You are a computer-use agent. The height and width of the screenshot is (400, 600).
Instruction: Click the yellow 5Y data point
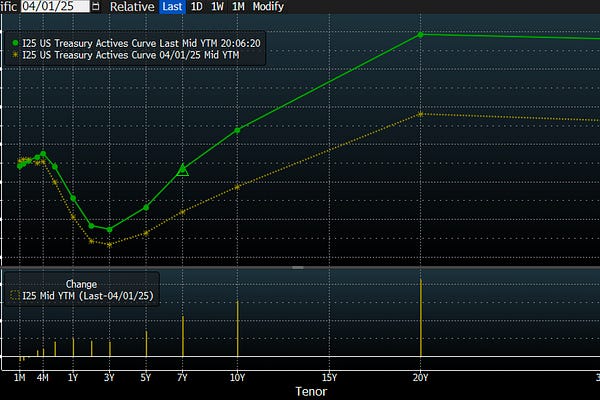[x=146, y=233]
